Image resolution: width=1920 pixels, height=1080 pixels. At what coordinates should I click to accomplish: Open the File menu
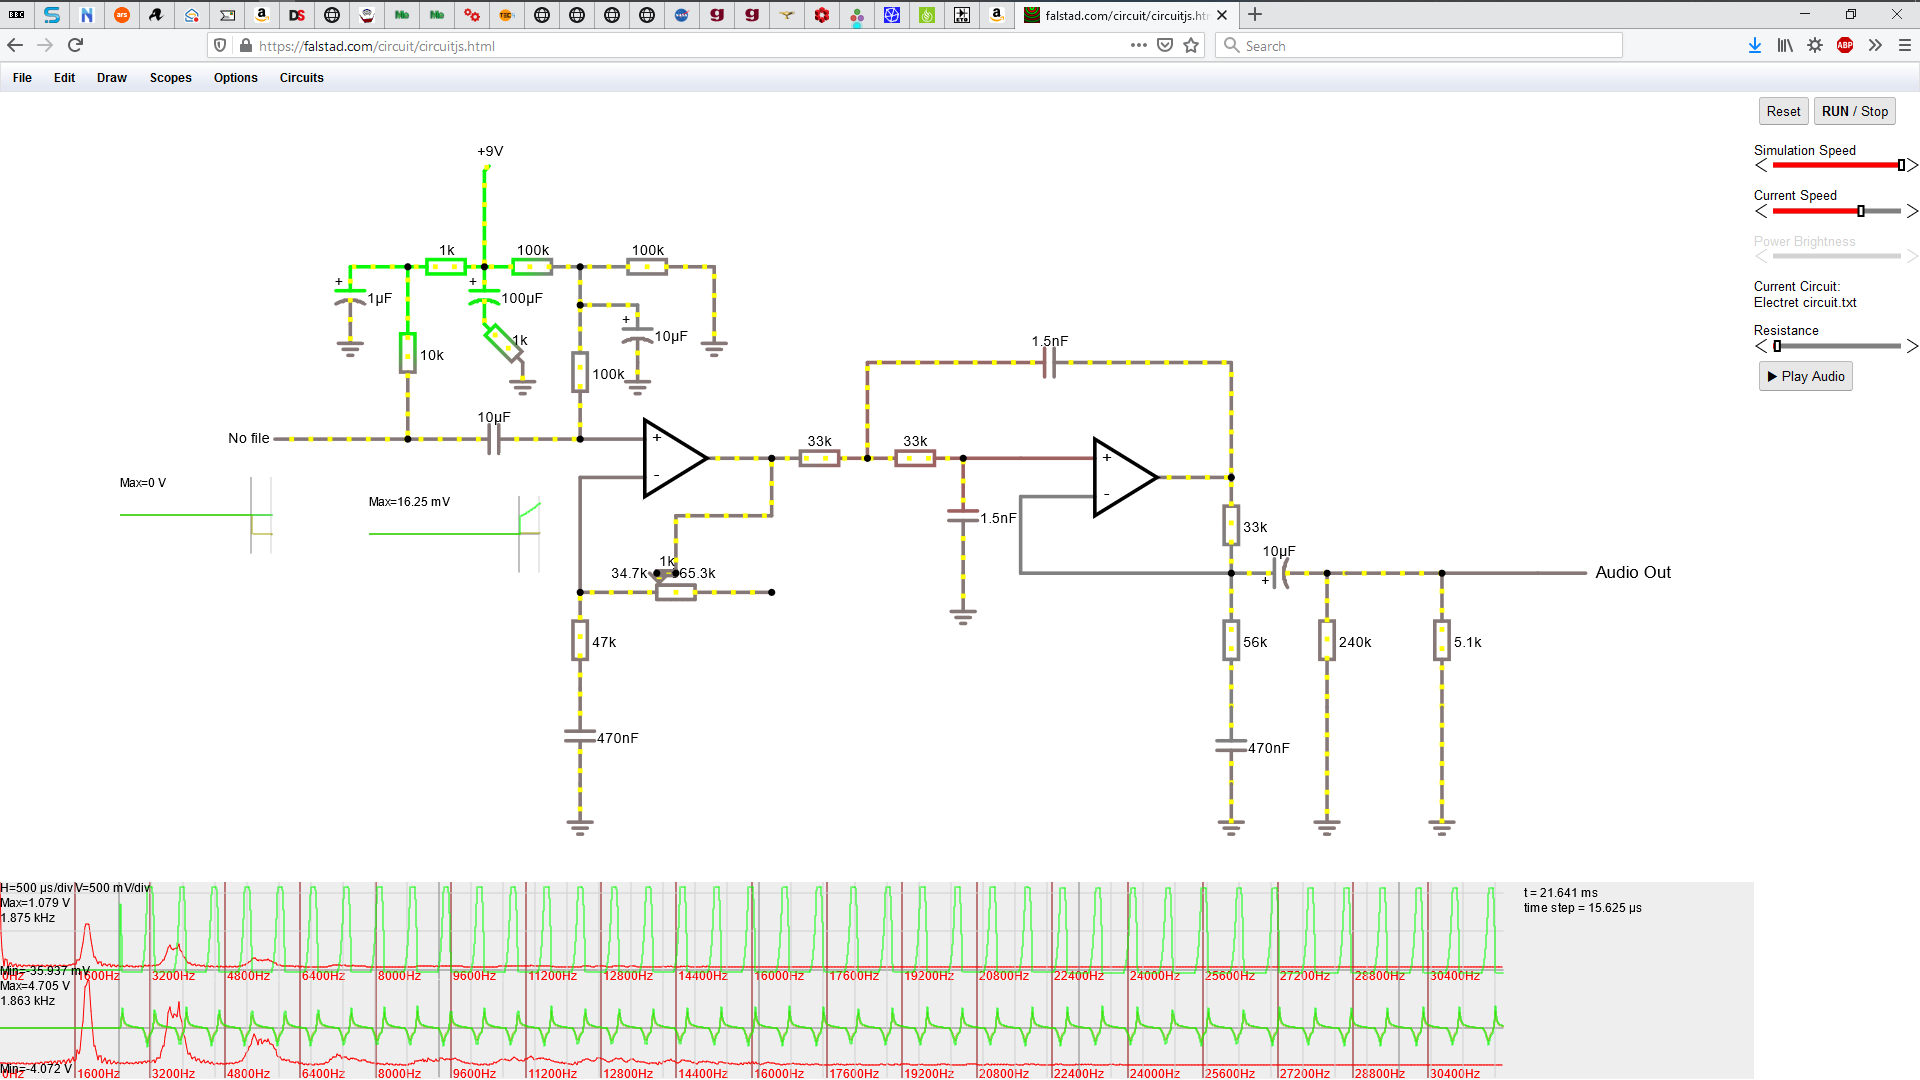tap(22, 78)
